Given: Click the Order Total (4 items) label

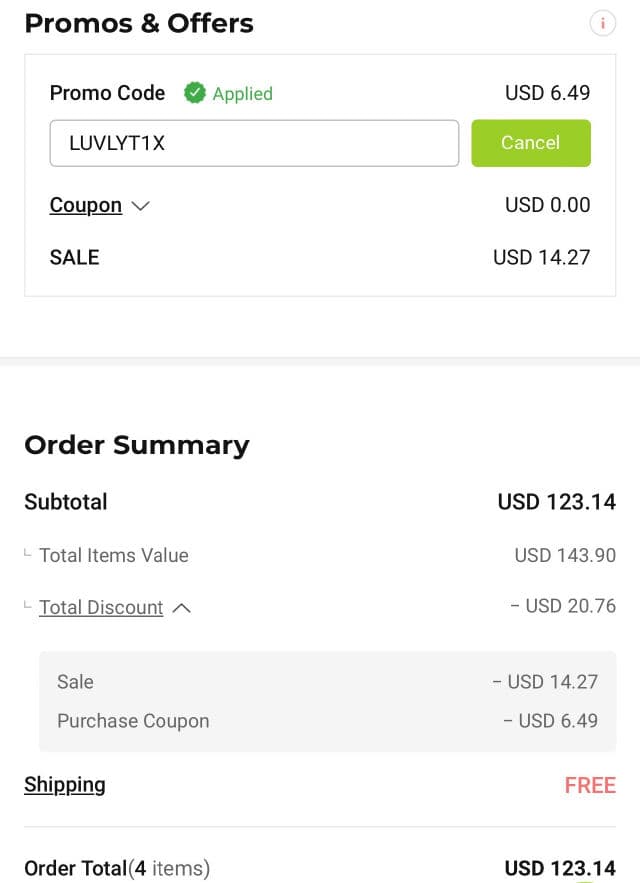Looking at the screenshot, I should (x=117, y=868).
